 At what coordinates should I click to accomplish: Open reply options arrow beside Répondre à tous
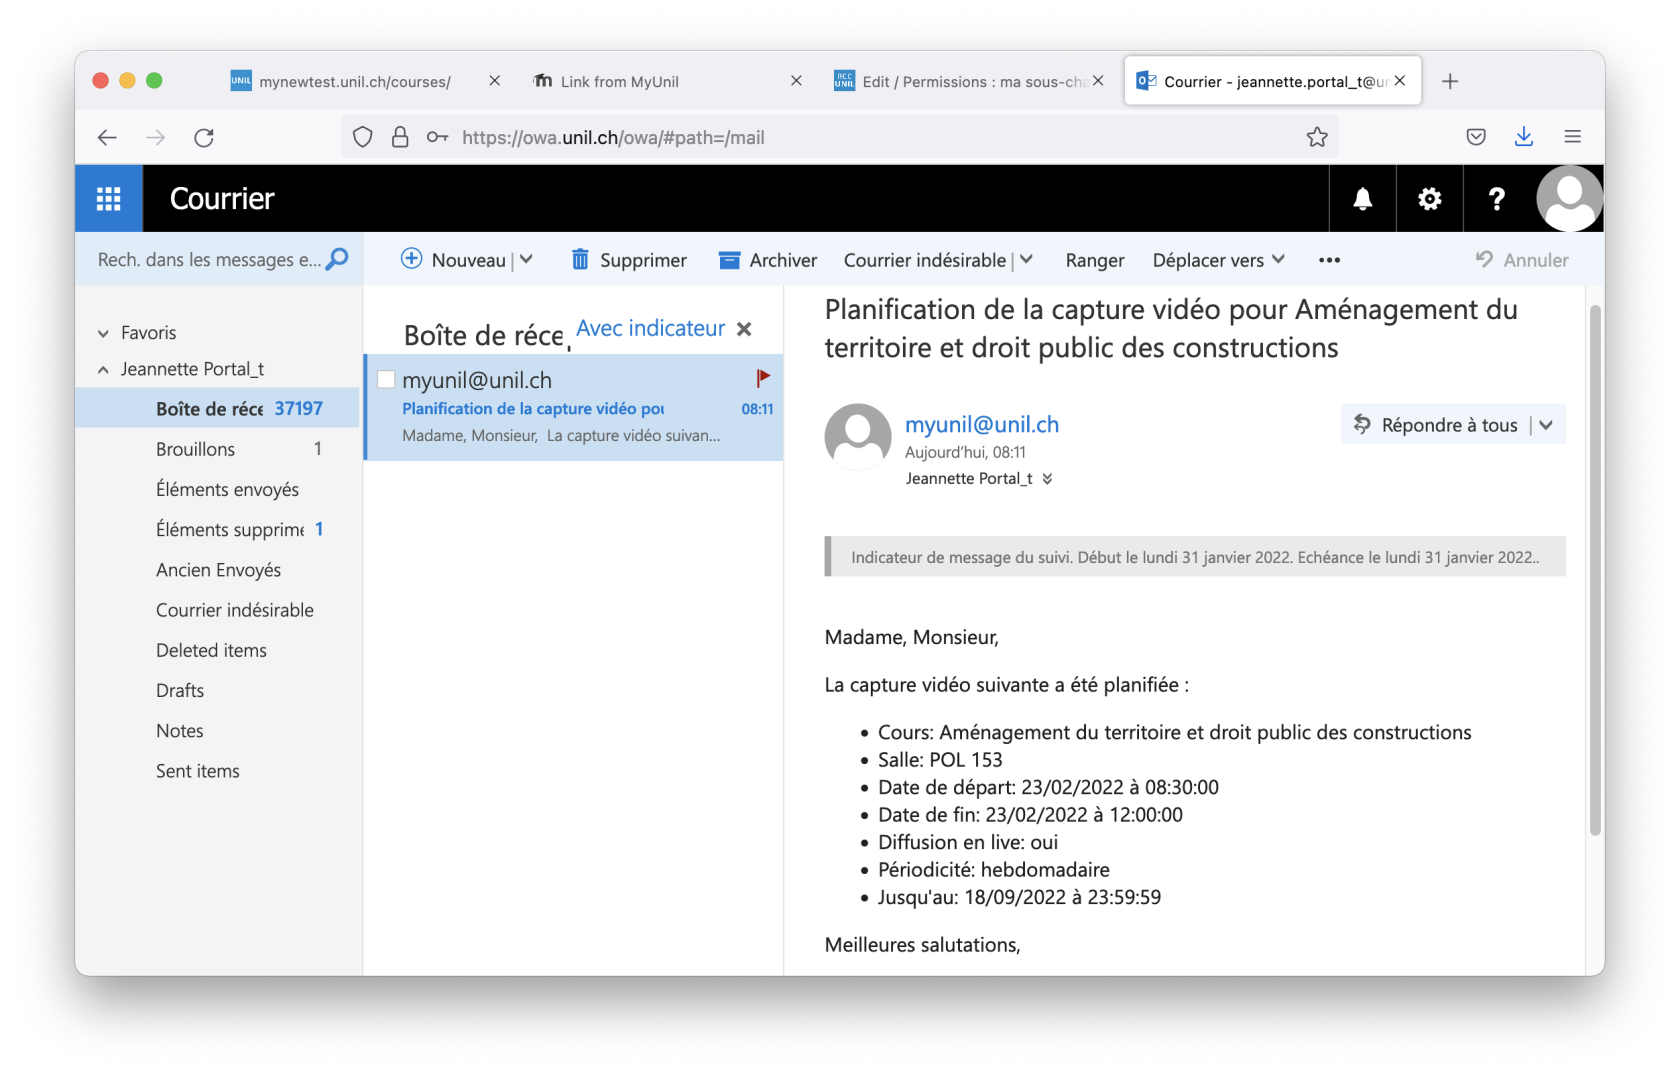(1546, 425)
